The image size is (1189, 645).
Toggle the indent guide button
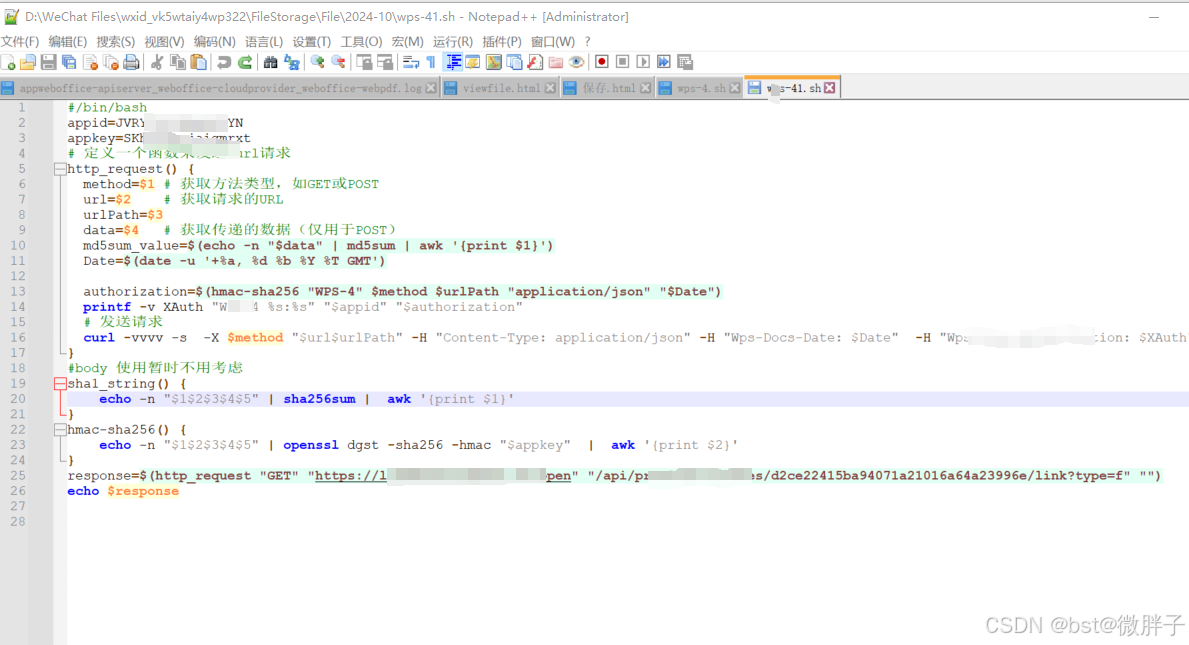coord(453,62)
